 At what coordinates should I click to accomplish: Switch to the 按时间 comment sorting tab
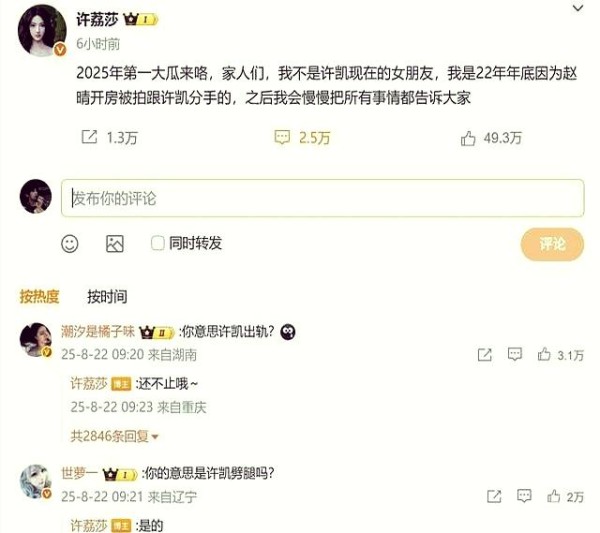(107, 297)
